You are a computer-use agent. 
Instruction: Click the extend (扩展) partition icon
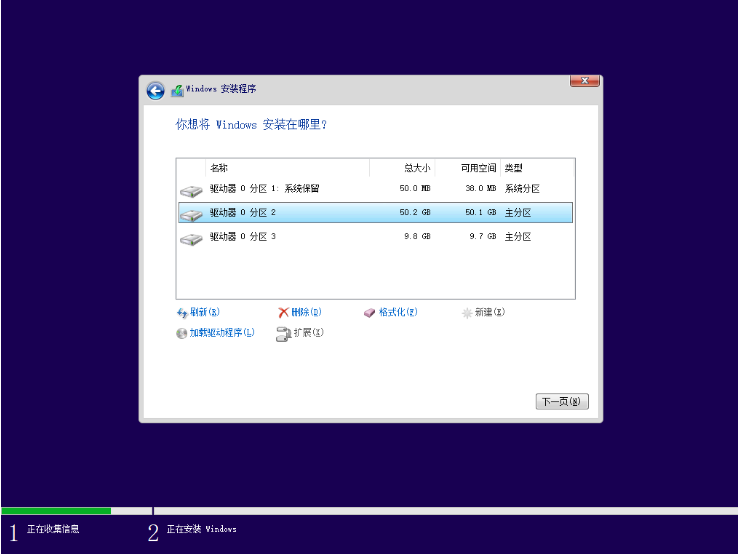click(284, 333)
